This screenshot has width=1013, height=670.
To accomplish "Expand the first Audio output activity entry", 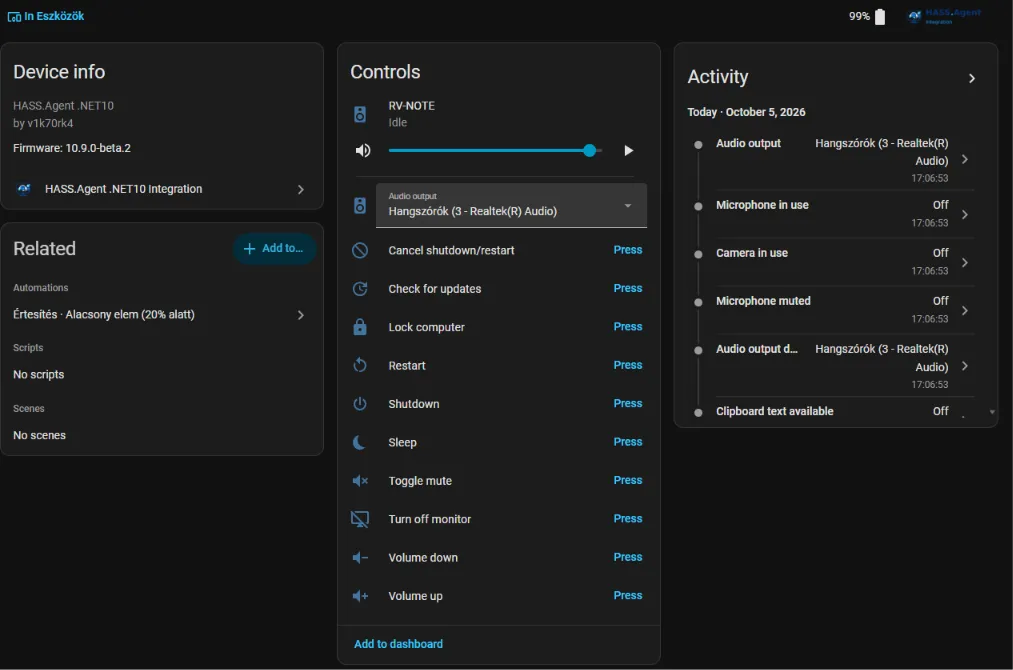I will (x=965, y=160).
